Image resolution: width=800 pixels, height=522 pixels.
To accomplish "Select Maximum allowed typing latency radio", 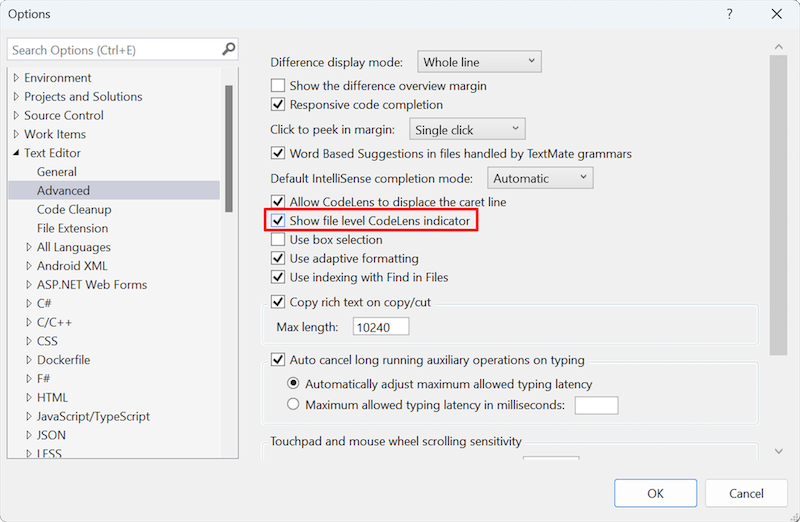I will (x=293, y=405).
